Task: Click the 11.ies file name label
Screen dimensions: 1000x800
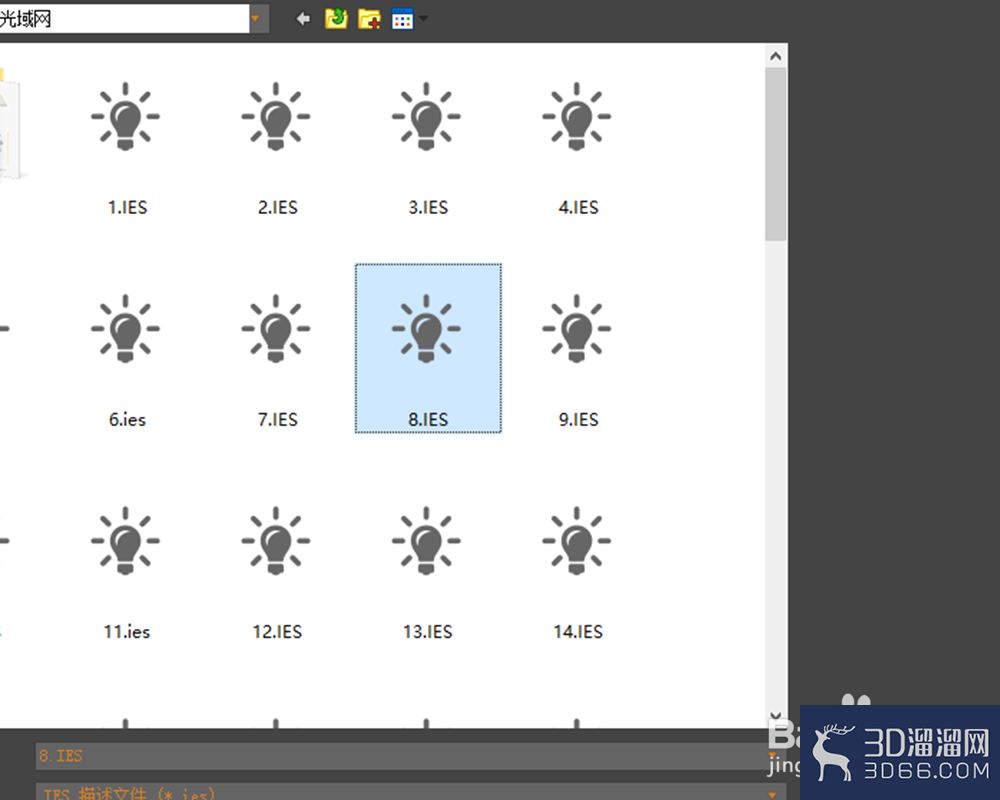Action: (127, 632)
